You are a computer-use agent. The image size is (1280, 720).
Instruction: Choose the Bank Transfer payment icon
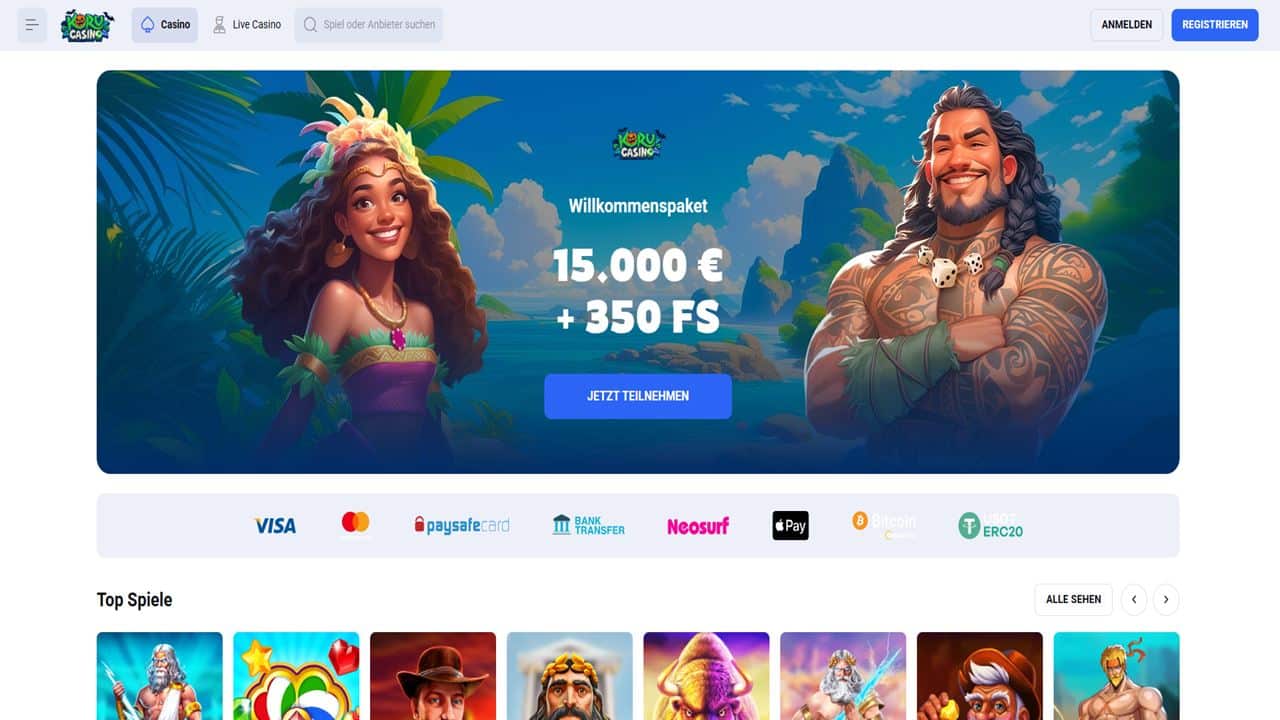tap(588, 525)
